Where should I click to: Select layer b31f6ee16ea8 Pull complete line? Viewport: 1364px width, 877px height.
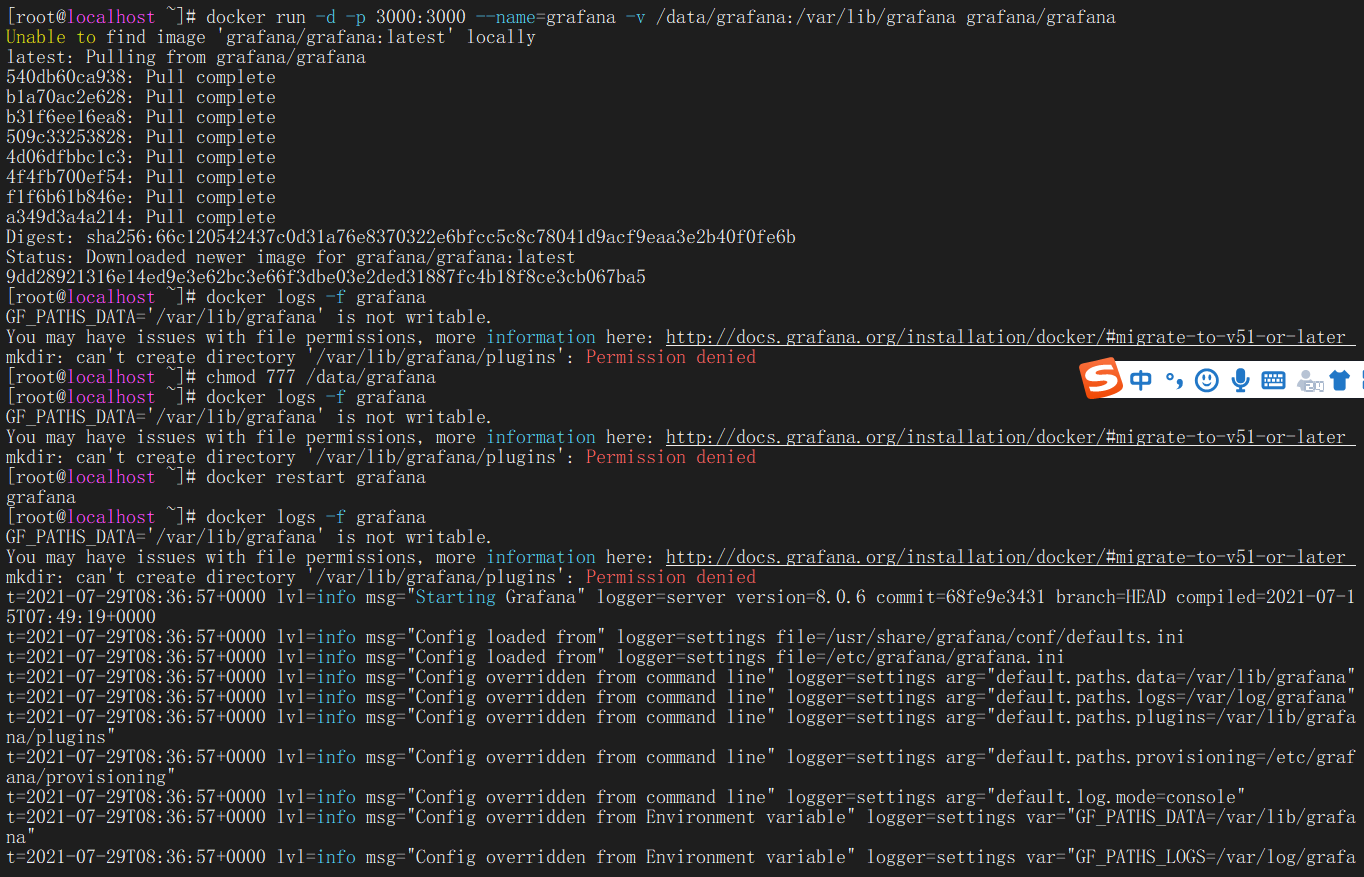[x=141, y=117]
